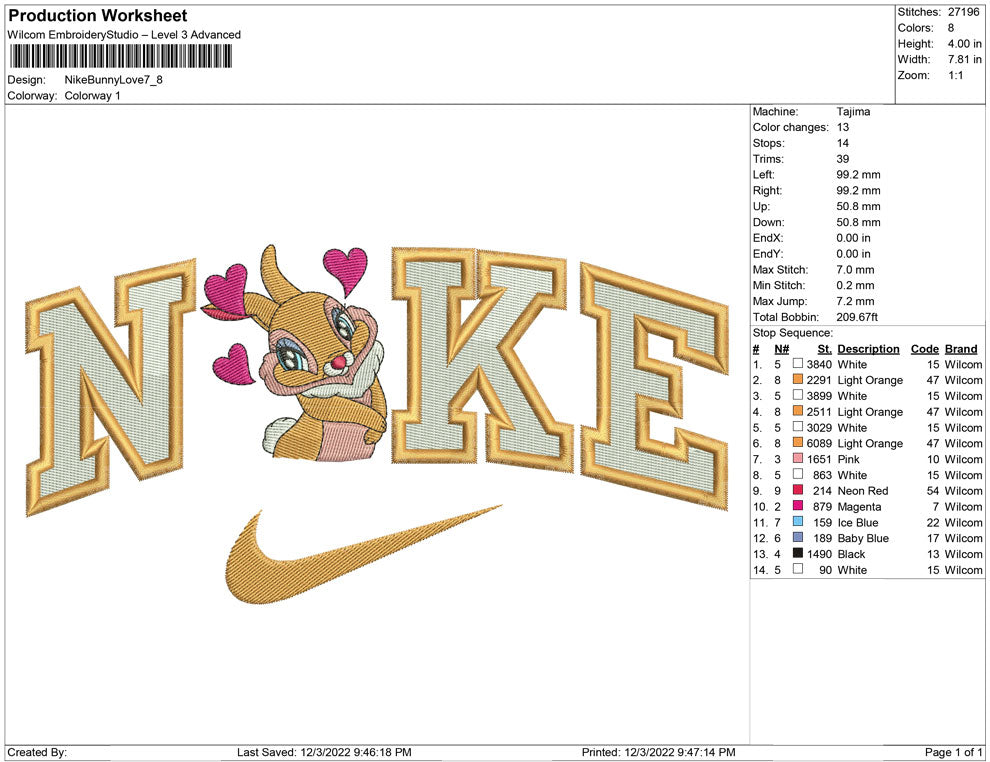Click the EndX value '0.00 in'
Screen dimensions: 990x762
point(854,238)
